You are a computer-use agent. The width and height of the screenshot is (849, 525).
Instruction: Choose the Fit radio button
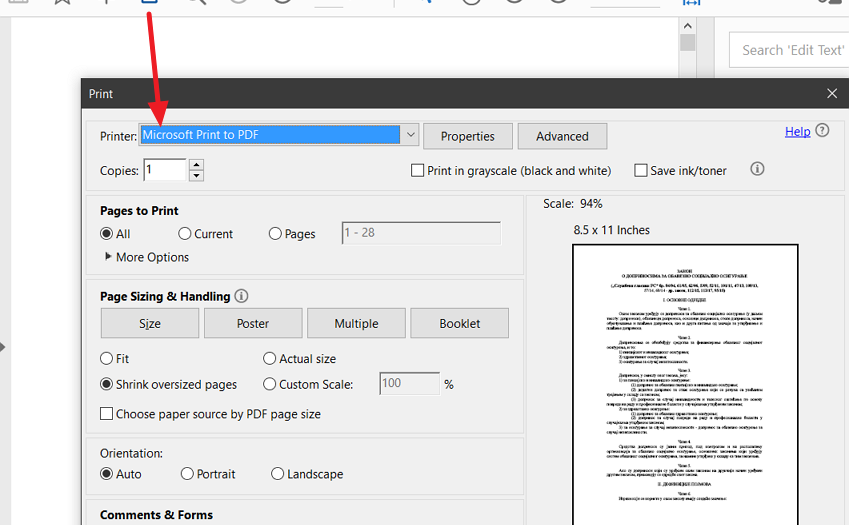[107, 359]
